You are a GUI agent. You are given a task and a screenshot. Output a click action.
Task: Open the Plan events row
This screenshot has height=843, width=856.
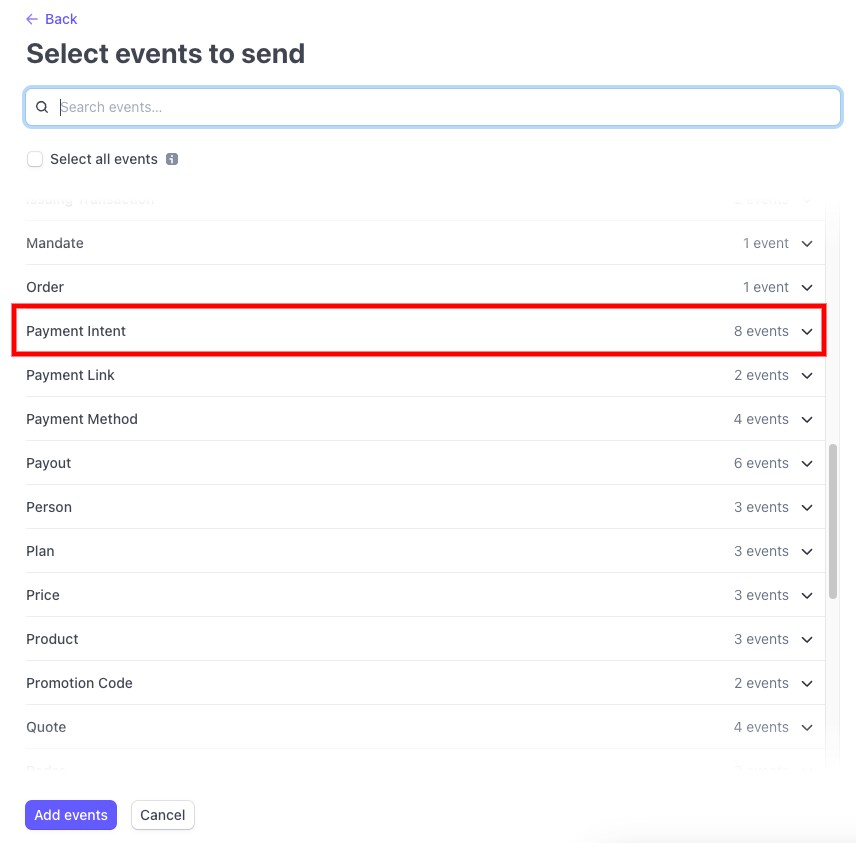[x=425, y=551]
